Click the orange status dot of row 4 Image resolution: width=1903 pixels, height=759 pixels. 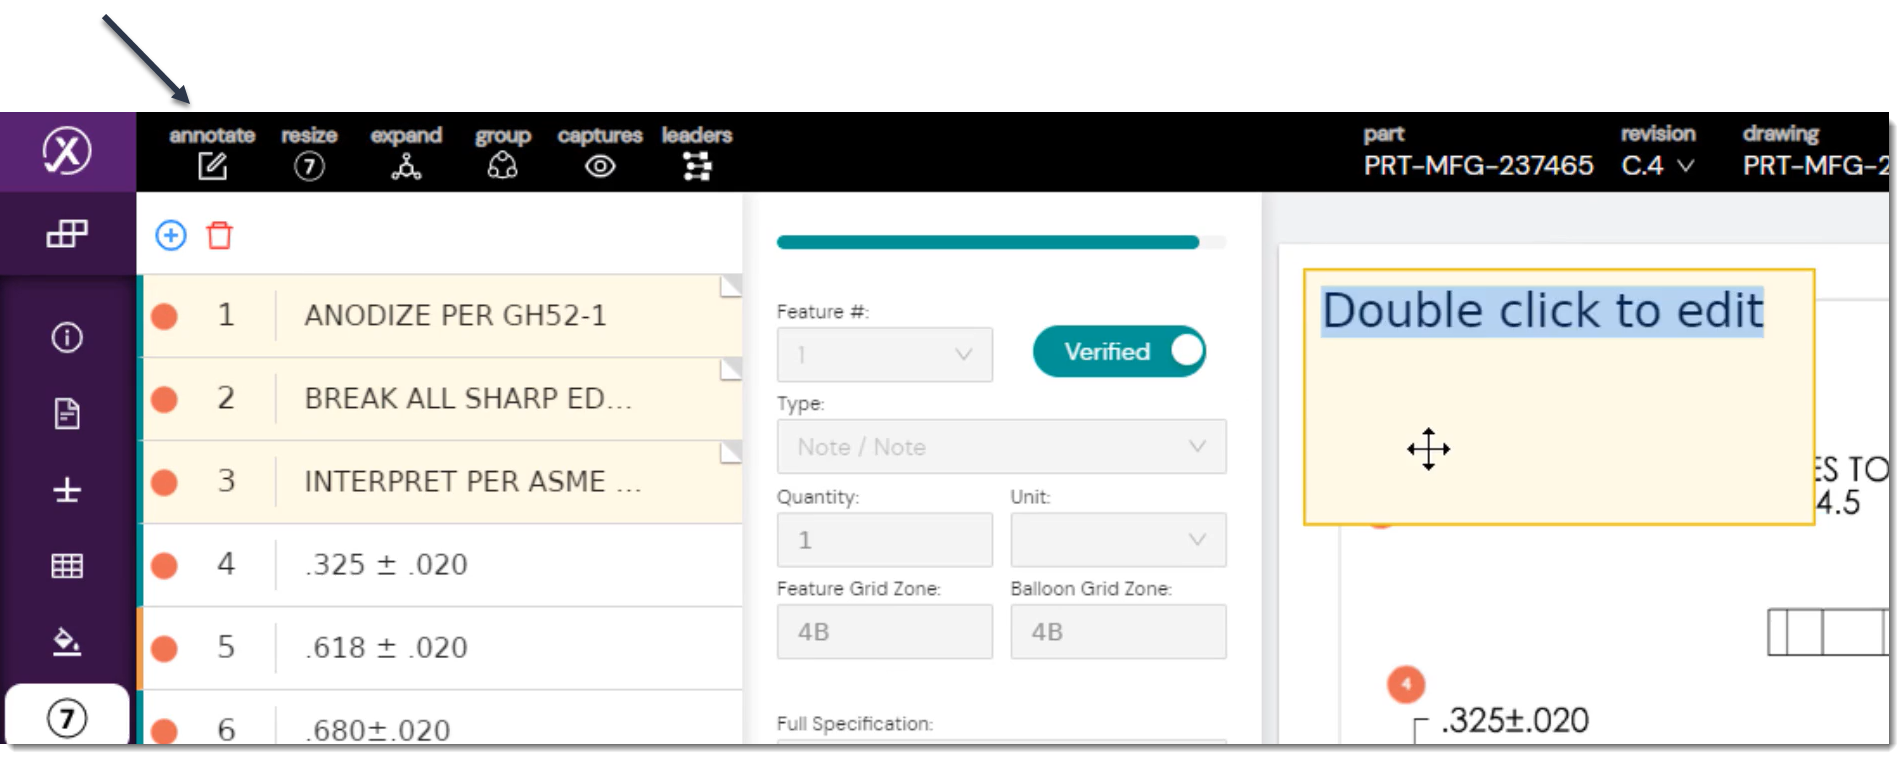(x=164, y=566)
